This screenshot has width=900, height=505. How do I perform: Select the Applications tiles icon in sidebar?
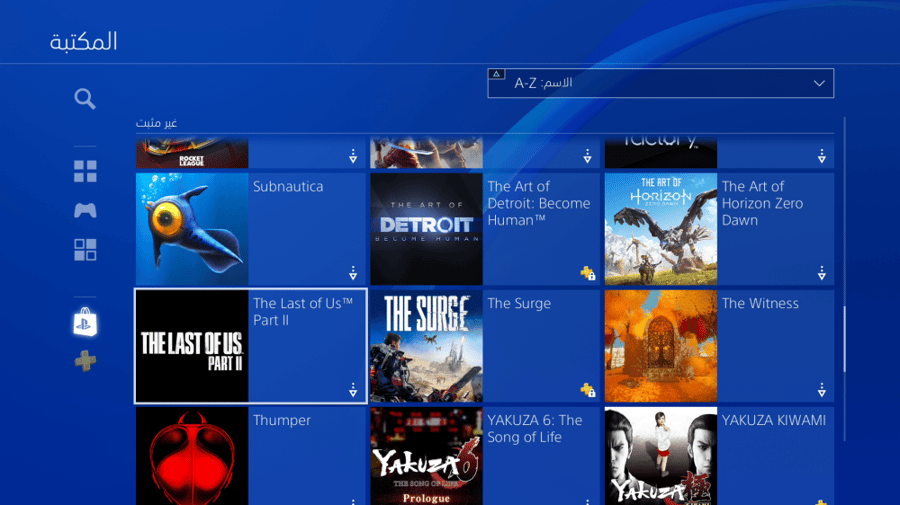click(x=85, y=250)
